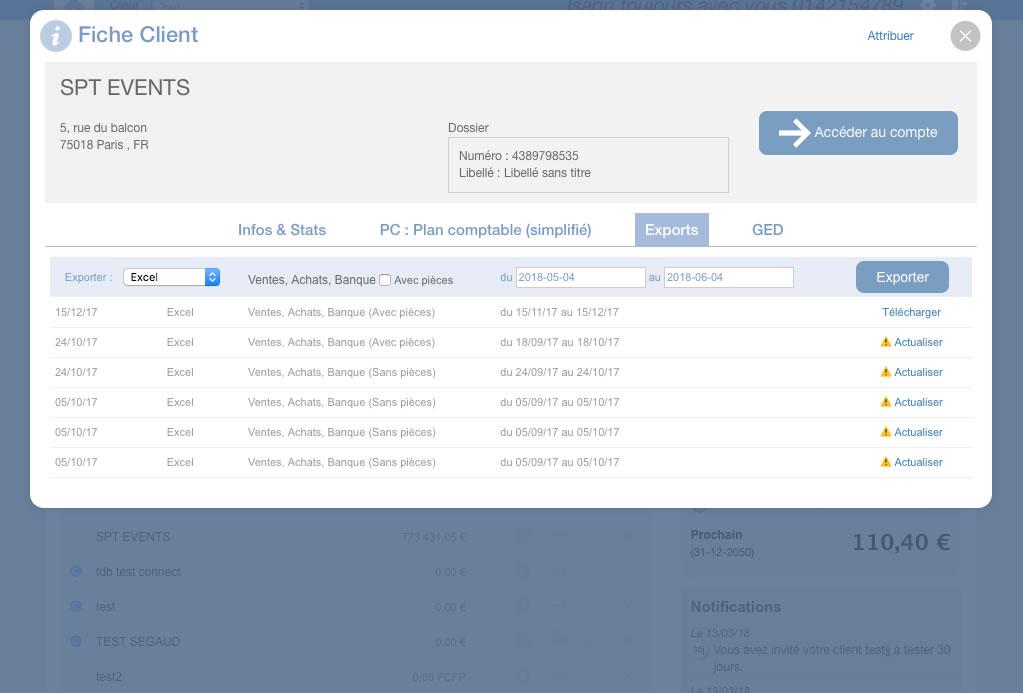Click Accéder au compte button

pyautogui.click(x=858, y=132)
